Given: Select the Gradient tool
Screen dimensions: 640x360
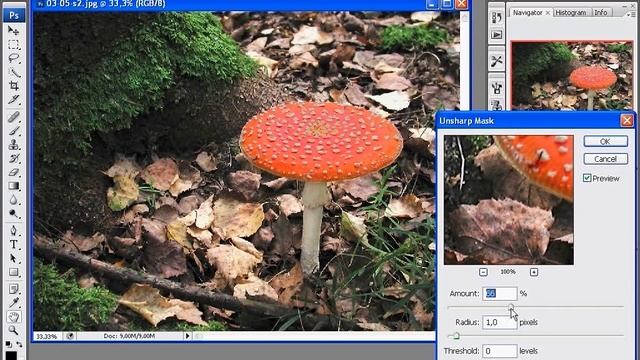Looking at the screenshot, I should [x=13, y=186].
